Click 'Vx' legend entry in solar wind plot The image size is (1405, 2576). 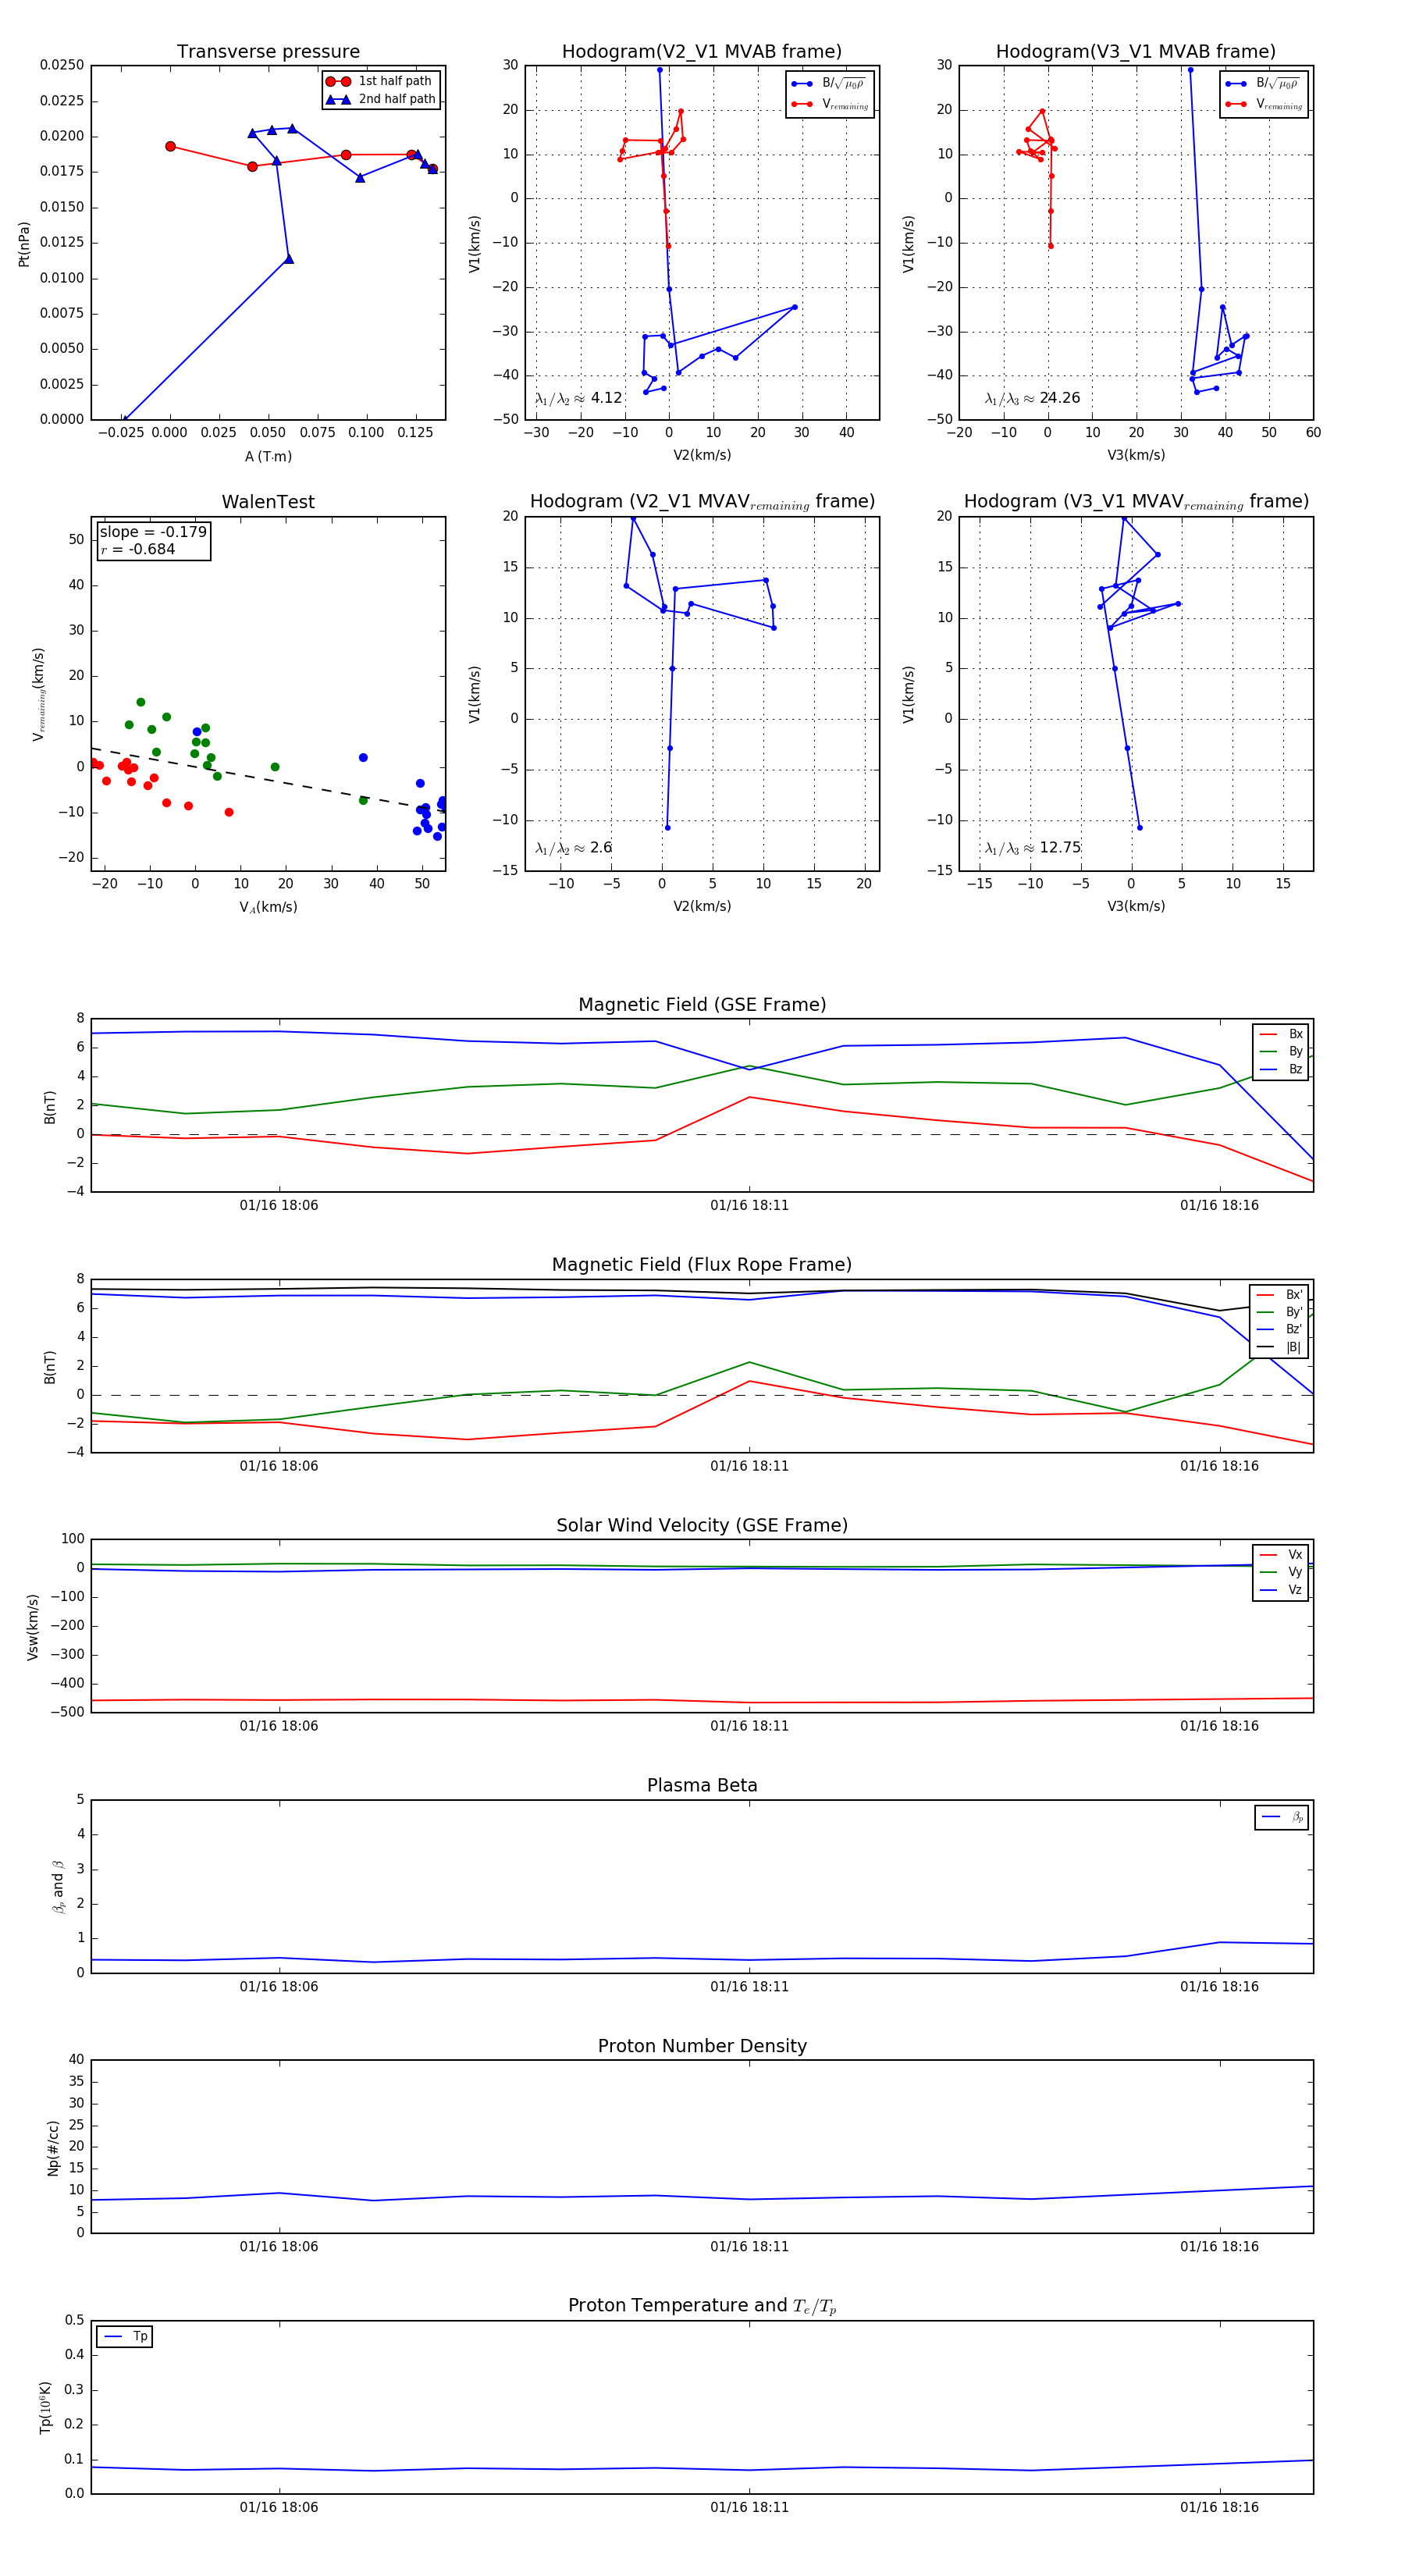[x=1281, y=1555]
